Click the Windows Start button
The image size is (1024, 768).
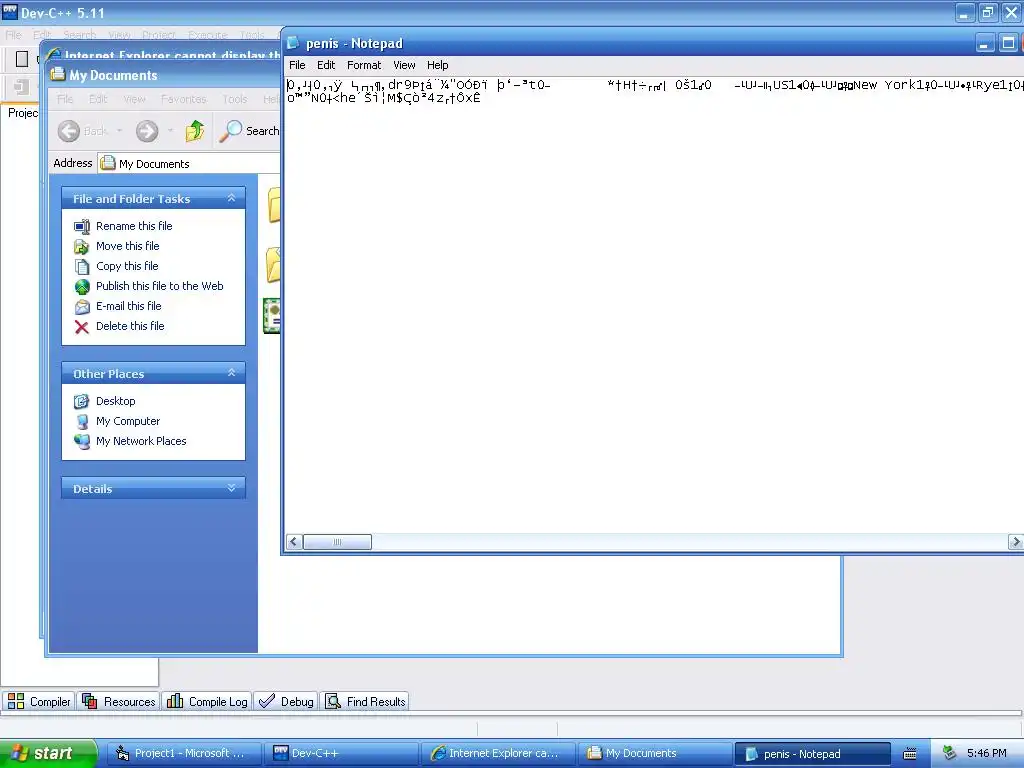point(48,753)
